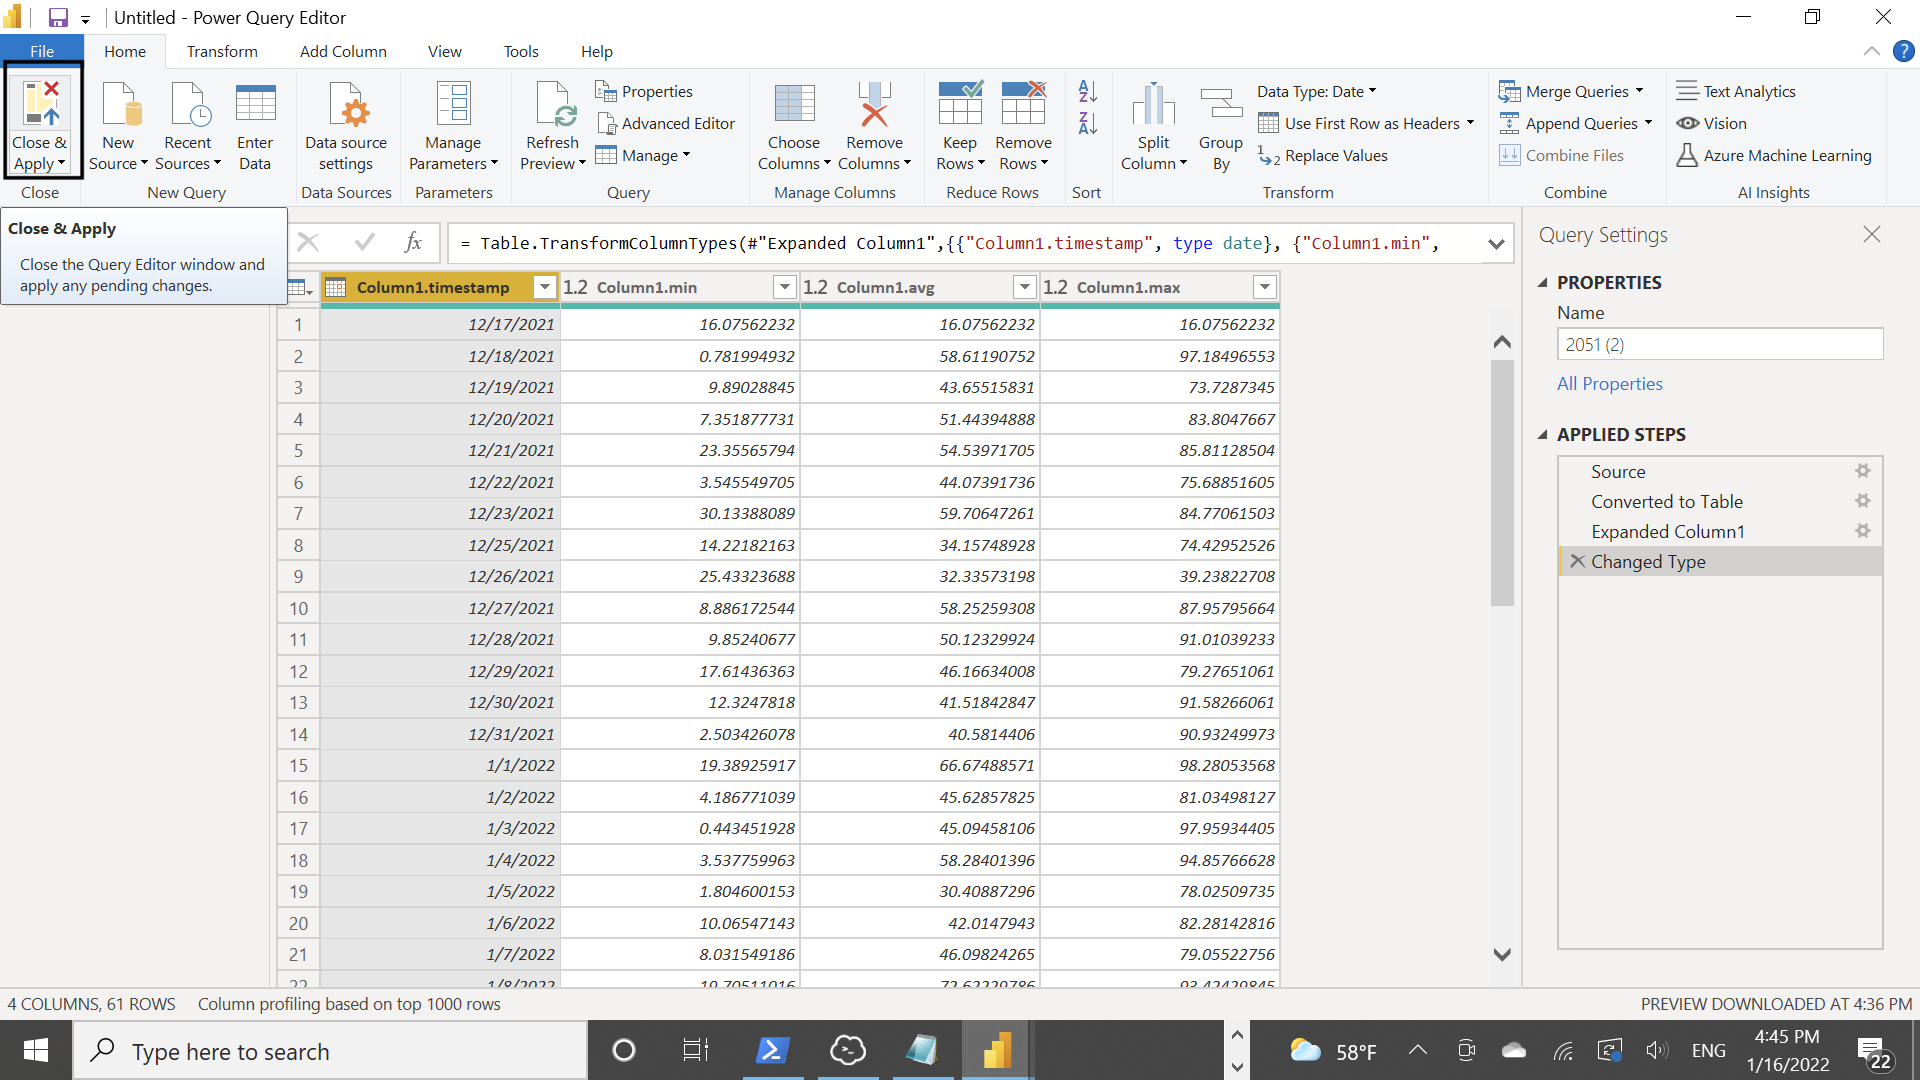Open Column1.timestamp filter dropdown
Screen dimensions: 1920x1080
tap(544, 287)
